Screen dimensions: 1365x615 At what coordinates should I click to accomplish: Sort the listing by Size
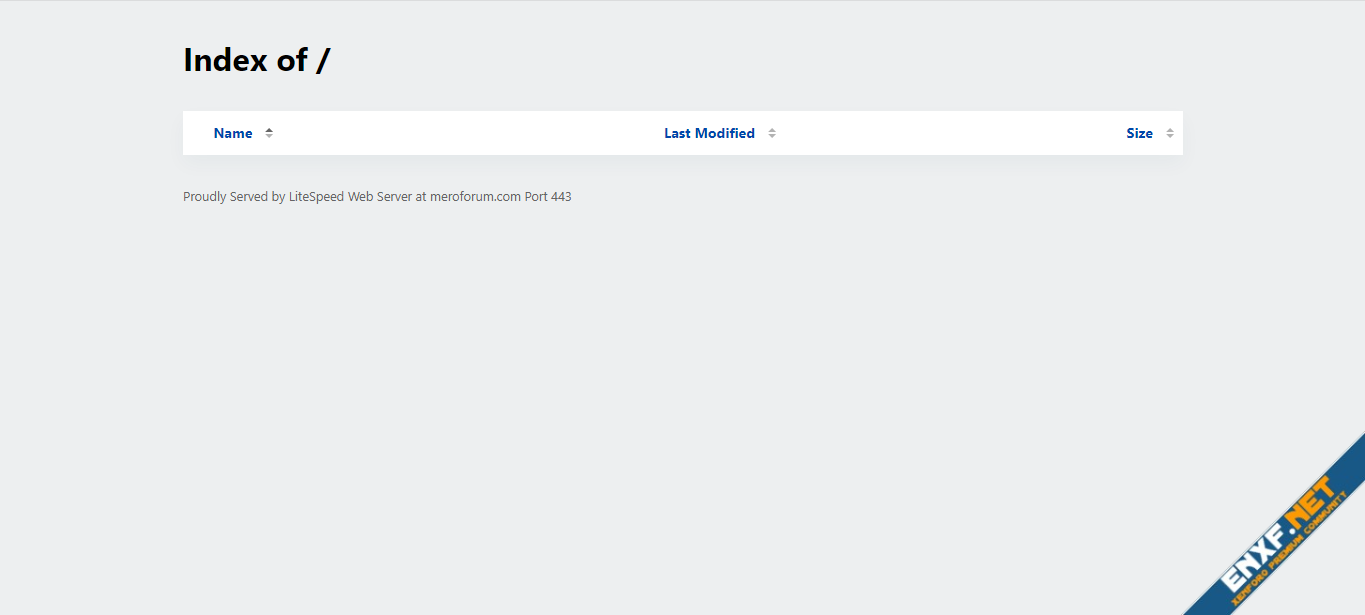point(1139,133)
